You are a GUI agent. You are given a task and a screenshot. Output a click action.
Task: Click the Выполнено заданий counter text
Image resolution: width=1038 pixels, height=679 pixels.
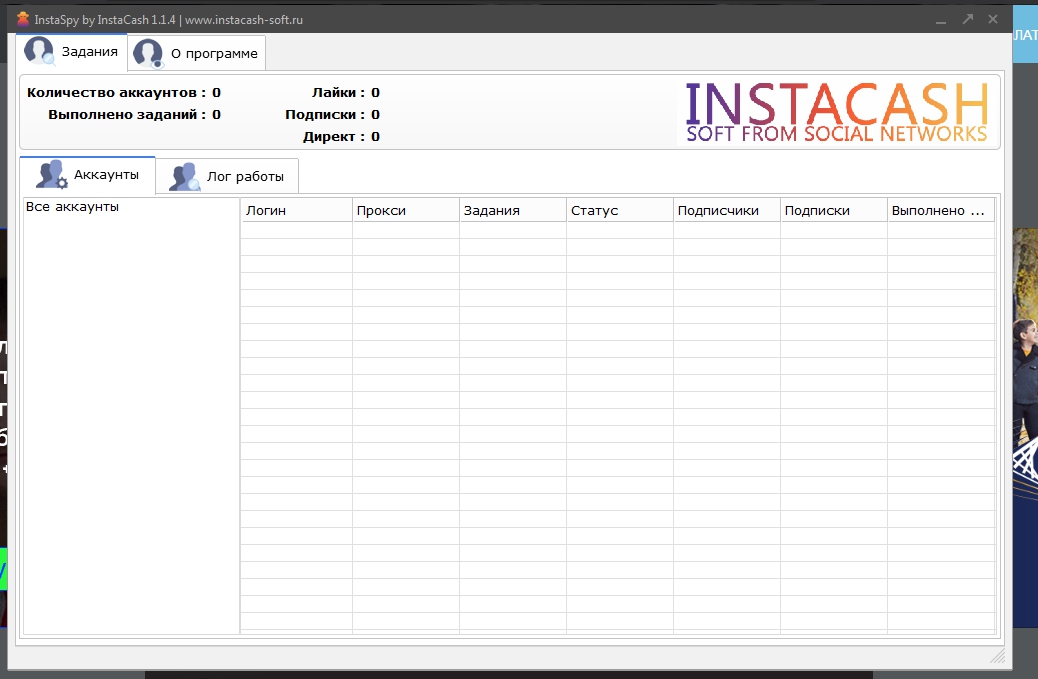point(134,114)
